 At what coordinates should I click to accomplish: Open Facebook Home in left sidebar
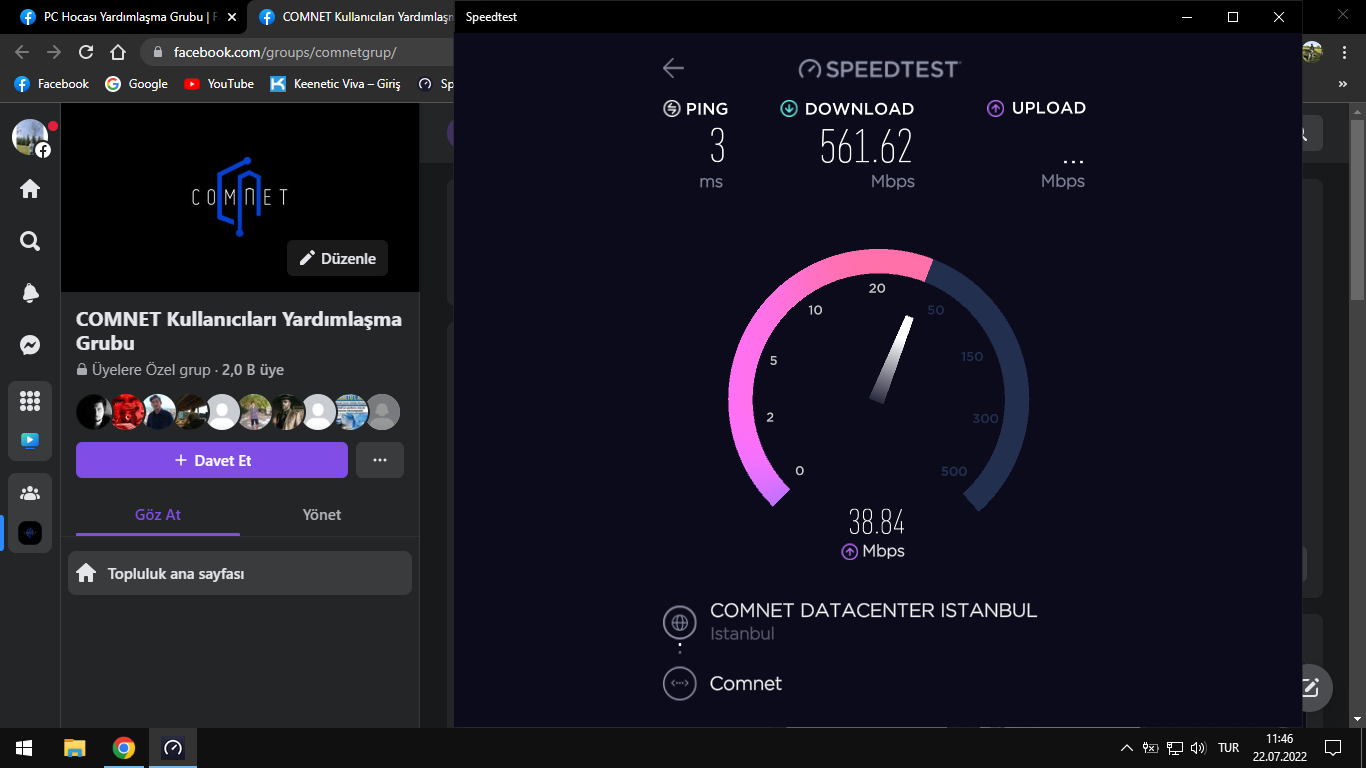pos(30,189)
